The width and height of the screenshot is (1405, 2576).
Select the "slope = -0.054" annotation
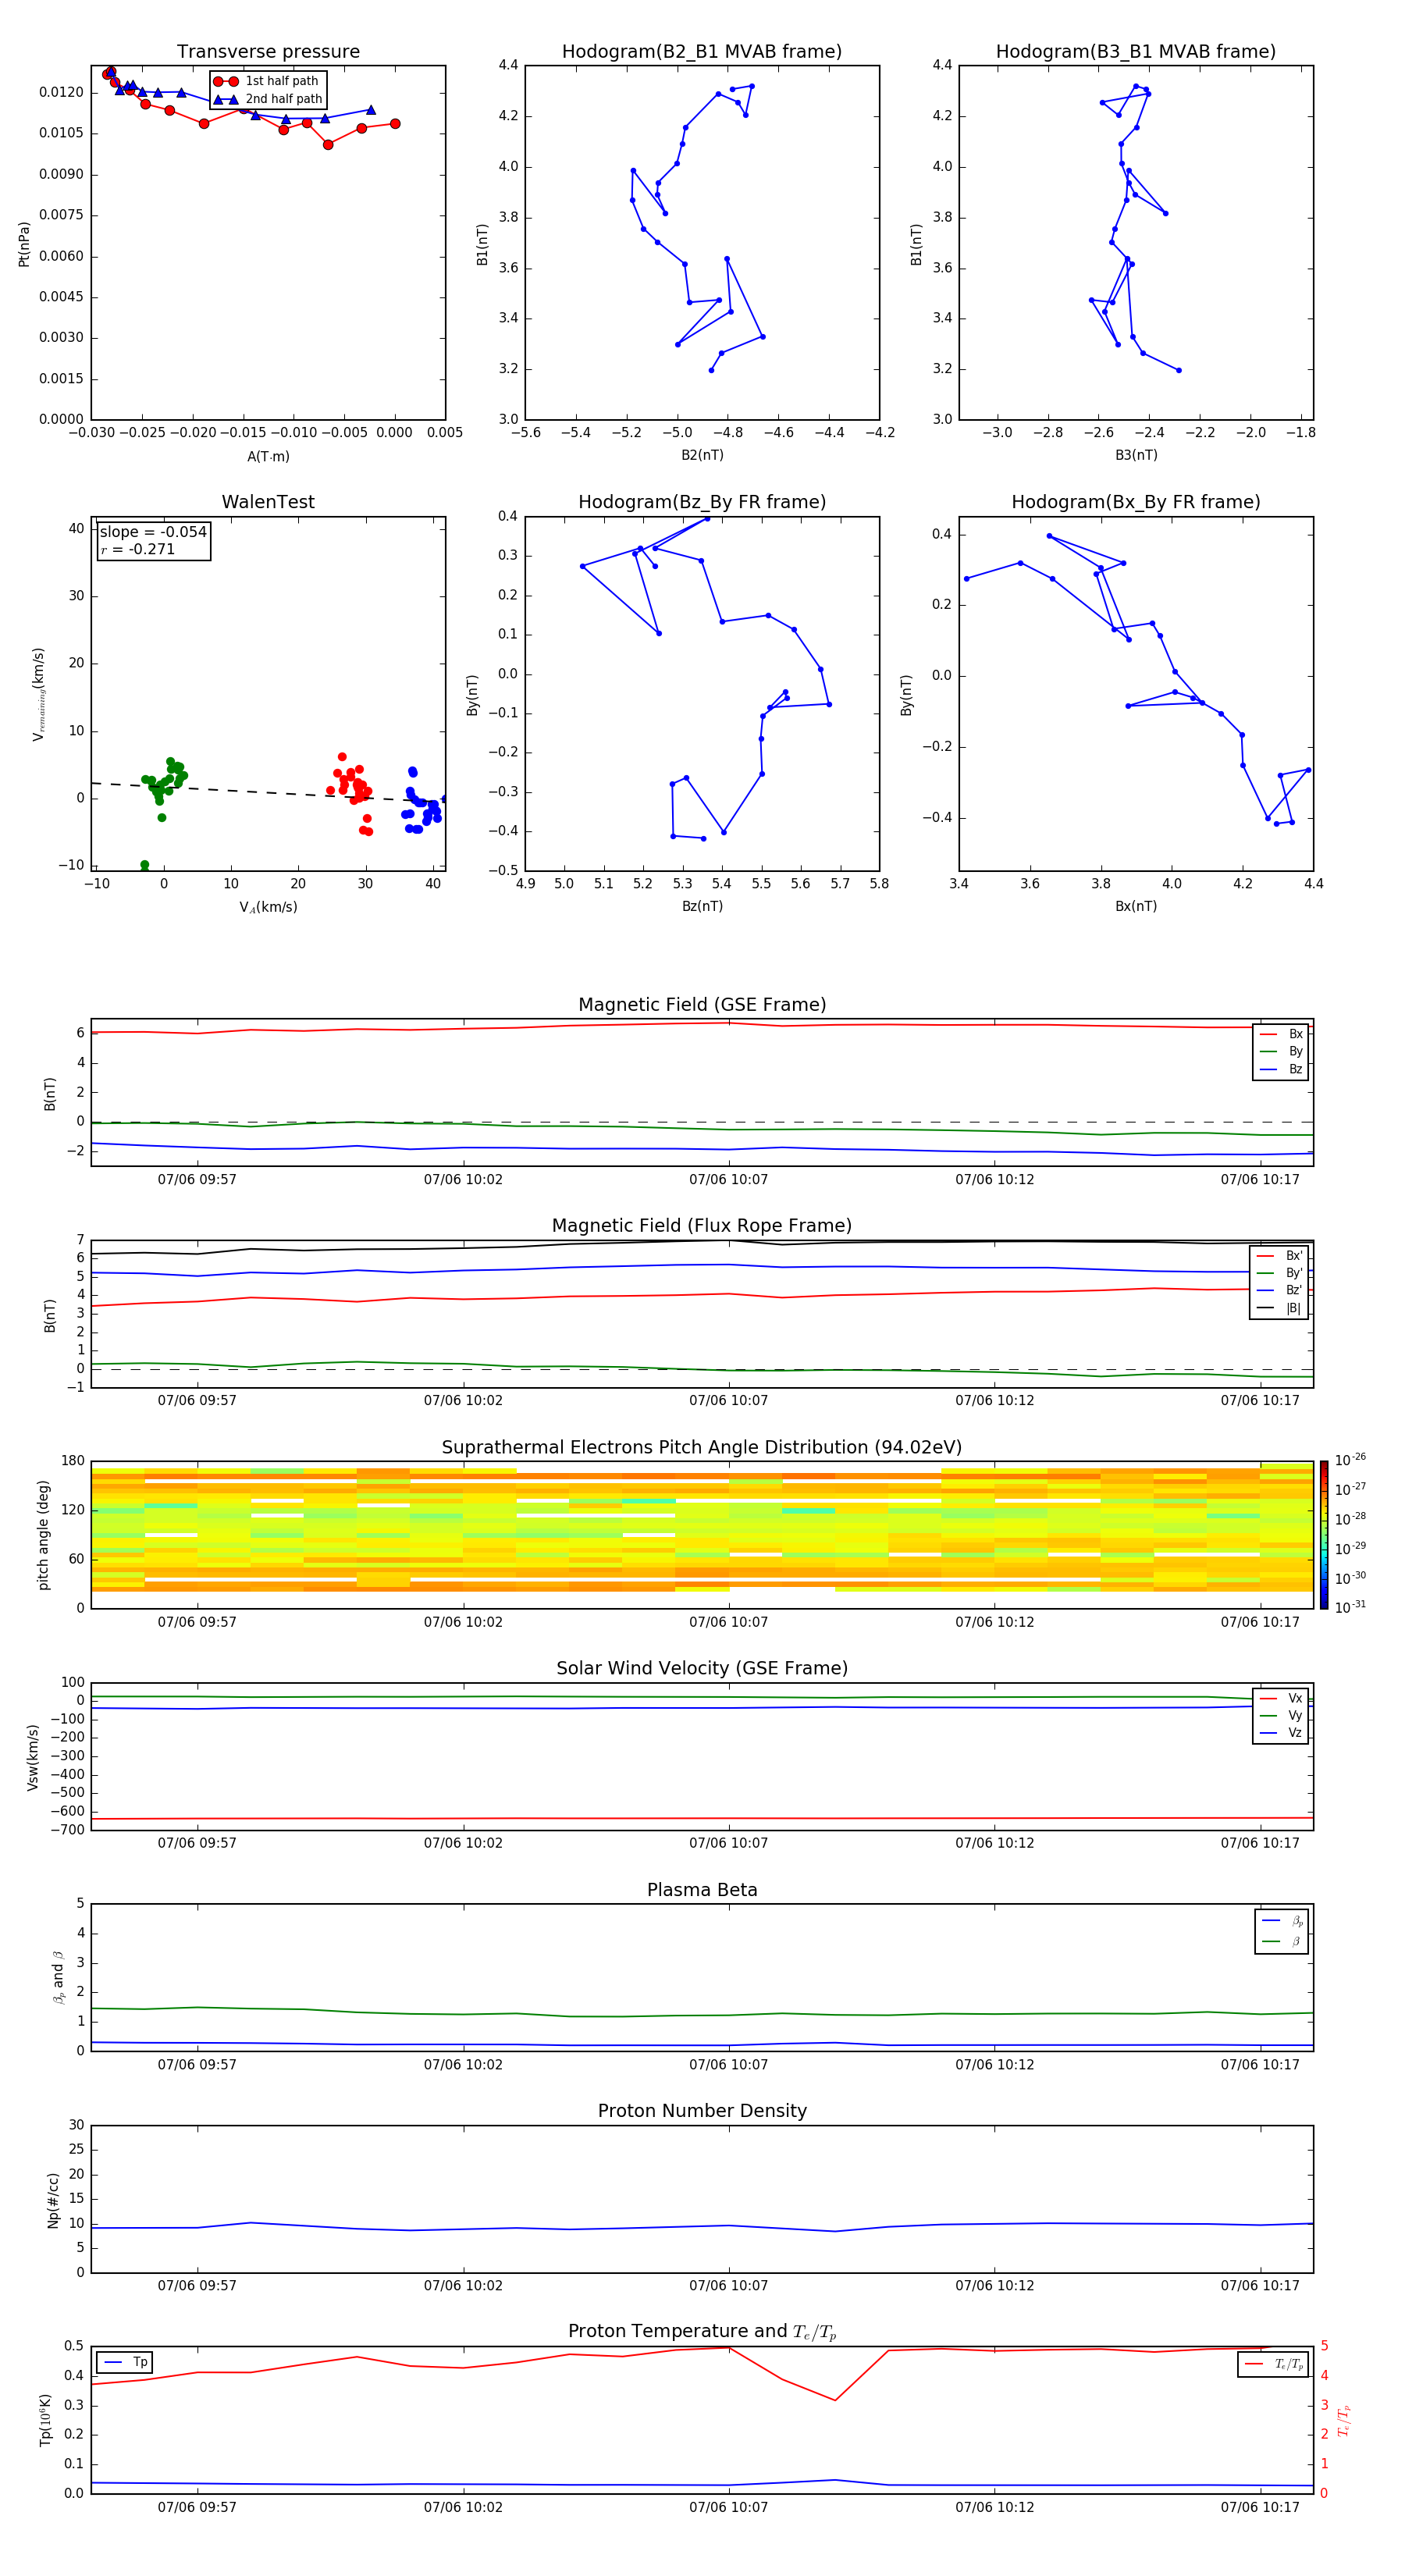point(153,532)
